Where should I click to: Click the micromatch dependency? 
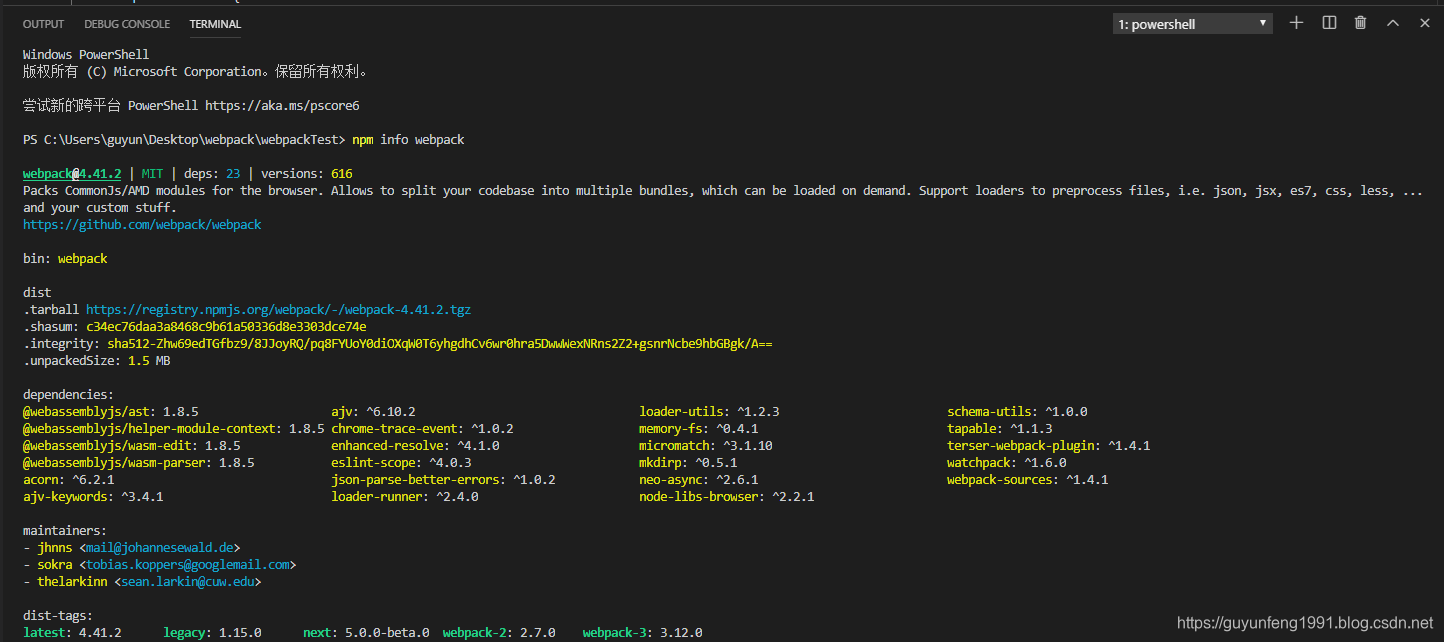point(706,446)
